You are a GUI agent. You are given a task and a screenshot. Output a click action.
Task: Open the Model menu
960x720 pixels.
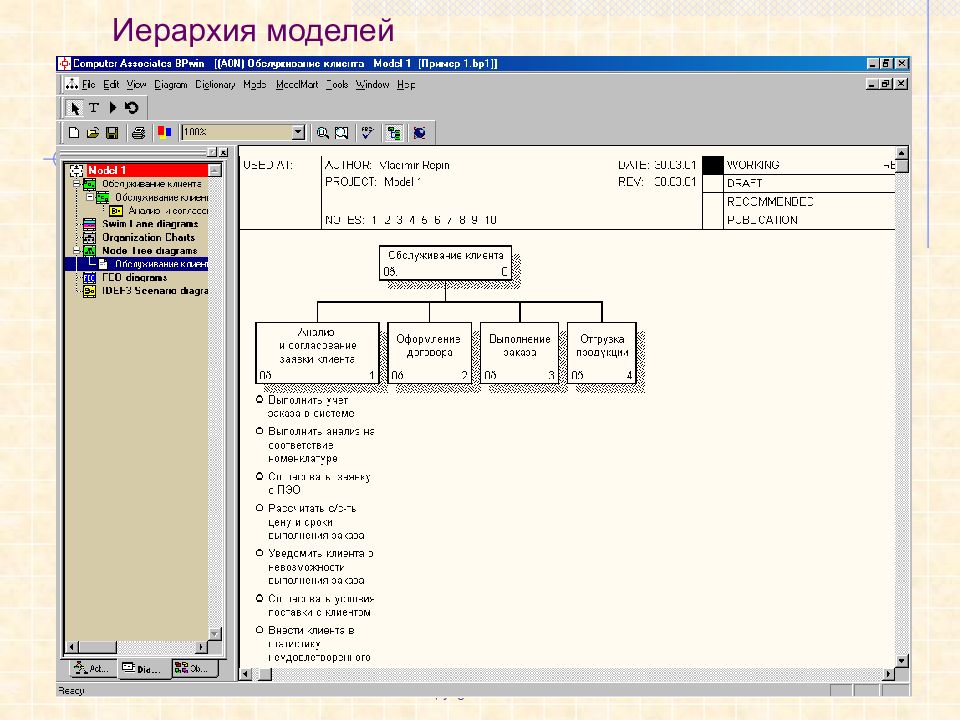[x=255, y=84]
